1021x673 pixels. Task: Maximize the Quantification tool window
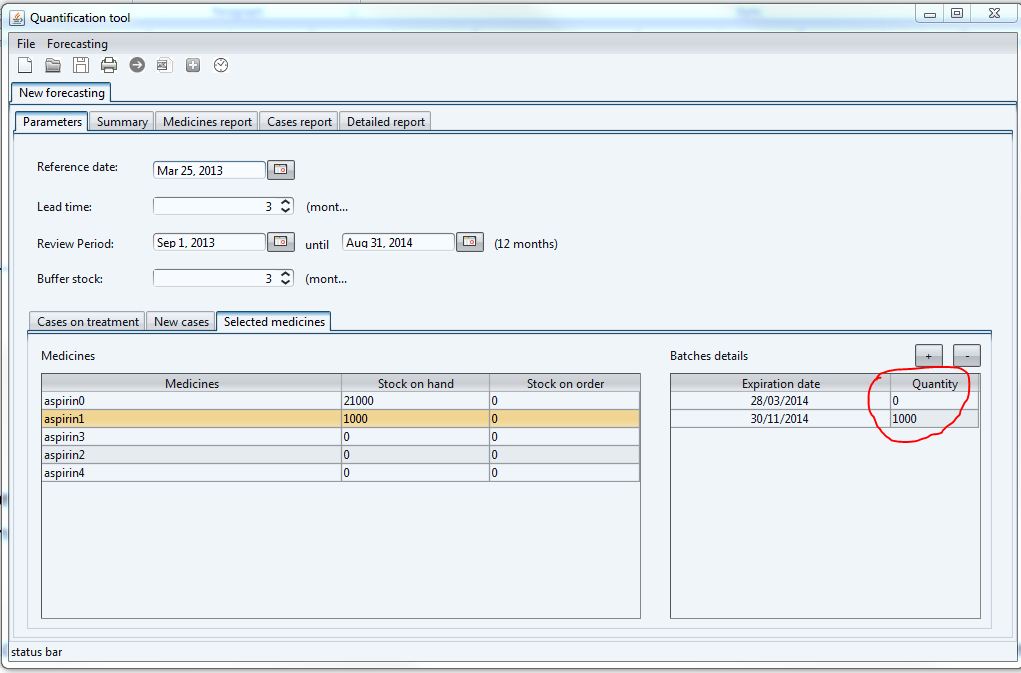[957, 14]
